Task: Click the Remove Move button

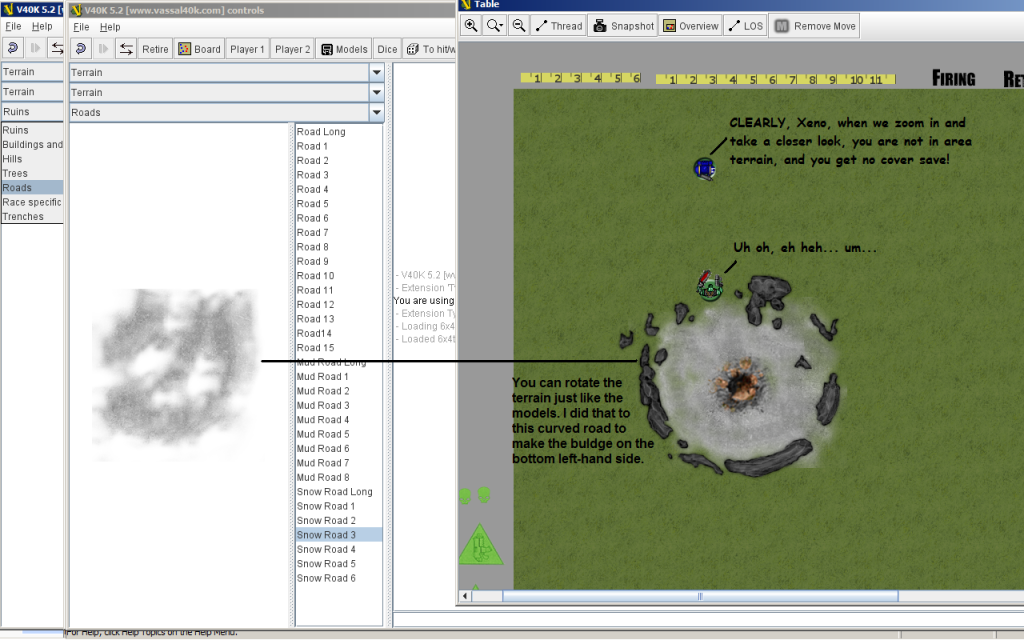Action: (x=815, y=26)
